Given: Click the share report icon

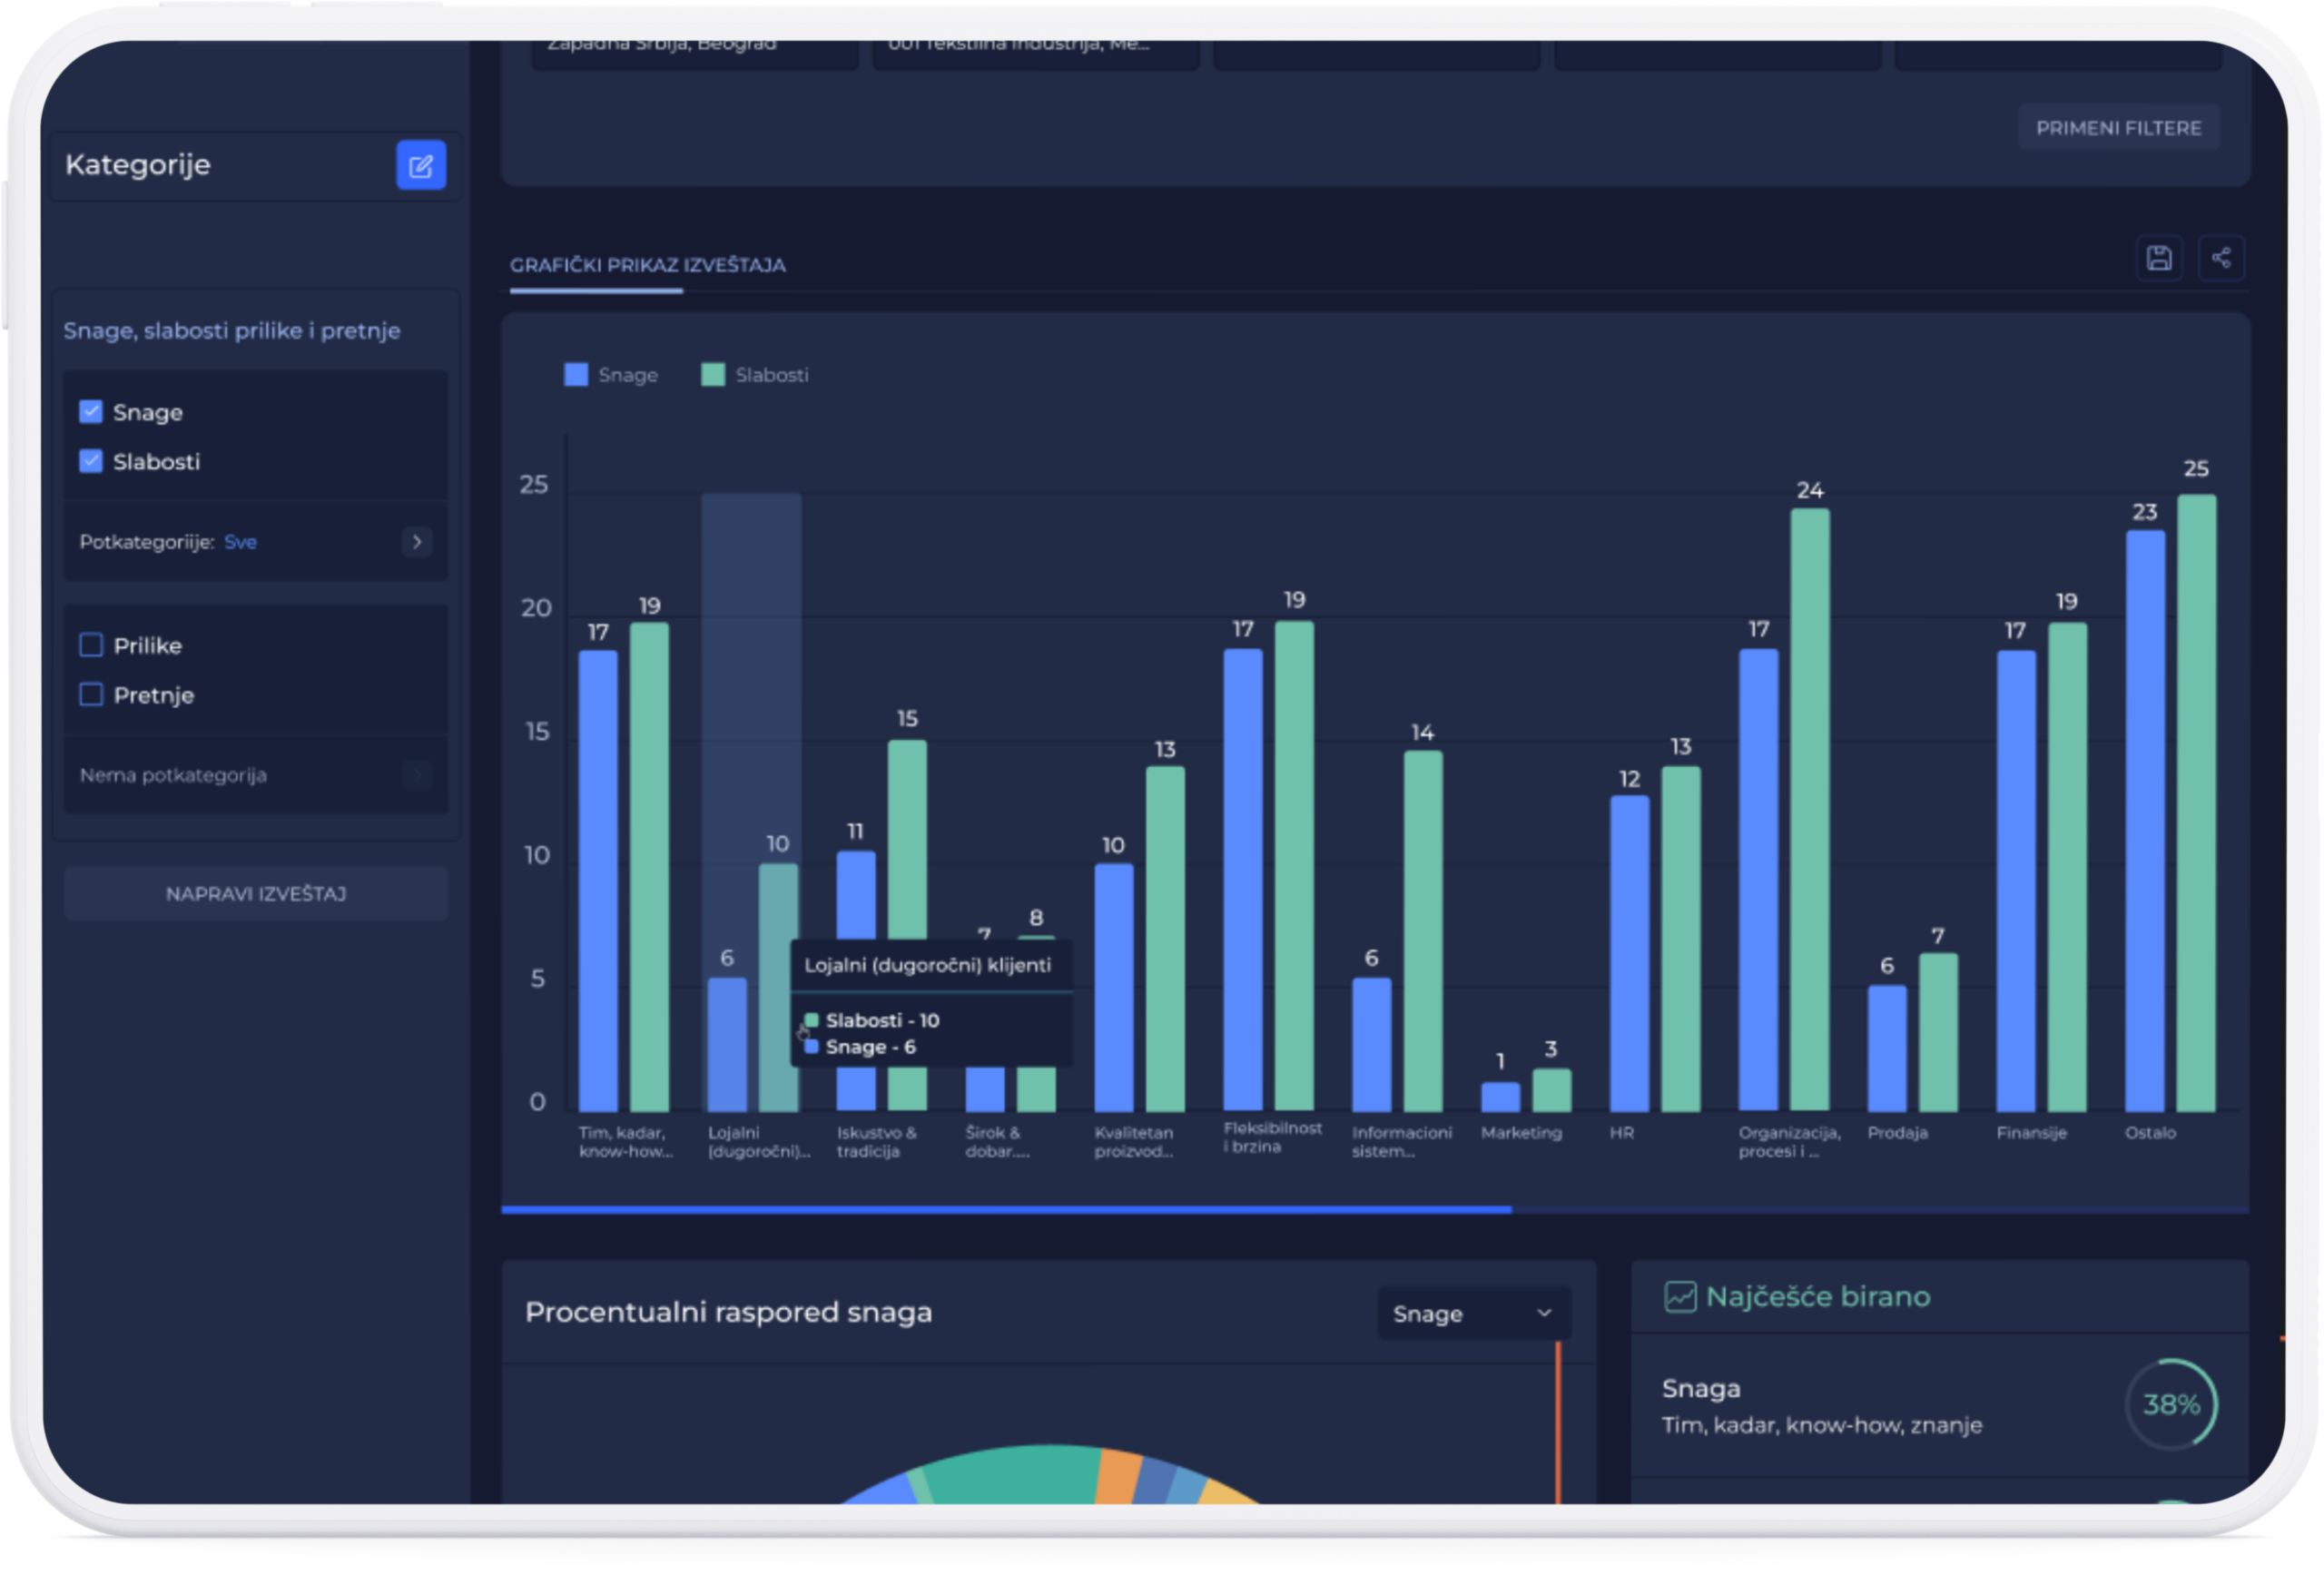Looking at the screenshot, I should 2221,258.
